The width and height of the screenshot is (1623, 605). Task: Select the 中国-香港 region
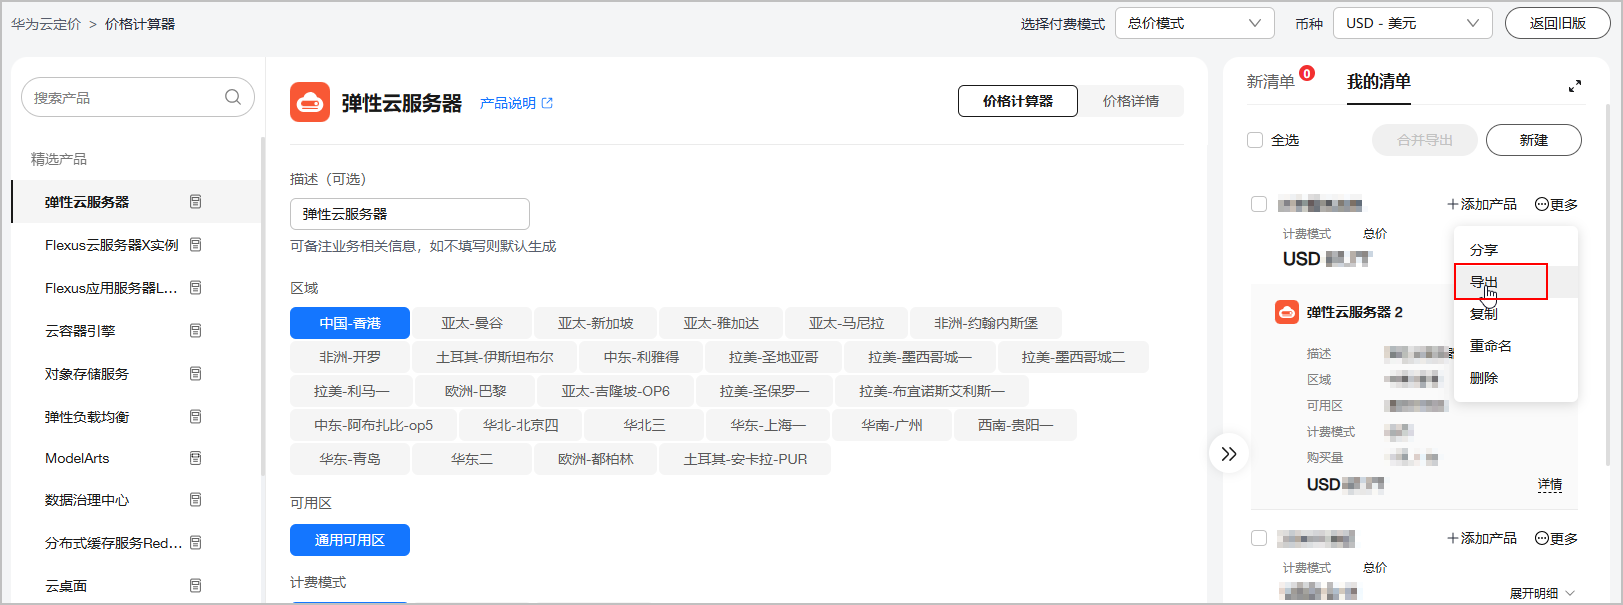click(350, 323)
